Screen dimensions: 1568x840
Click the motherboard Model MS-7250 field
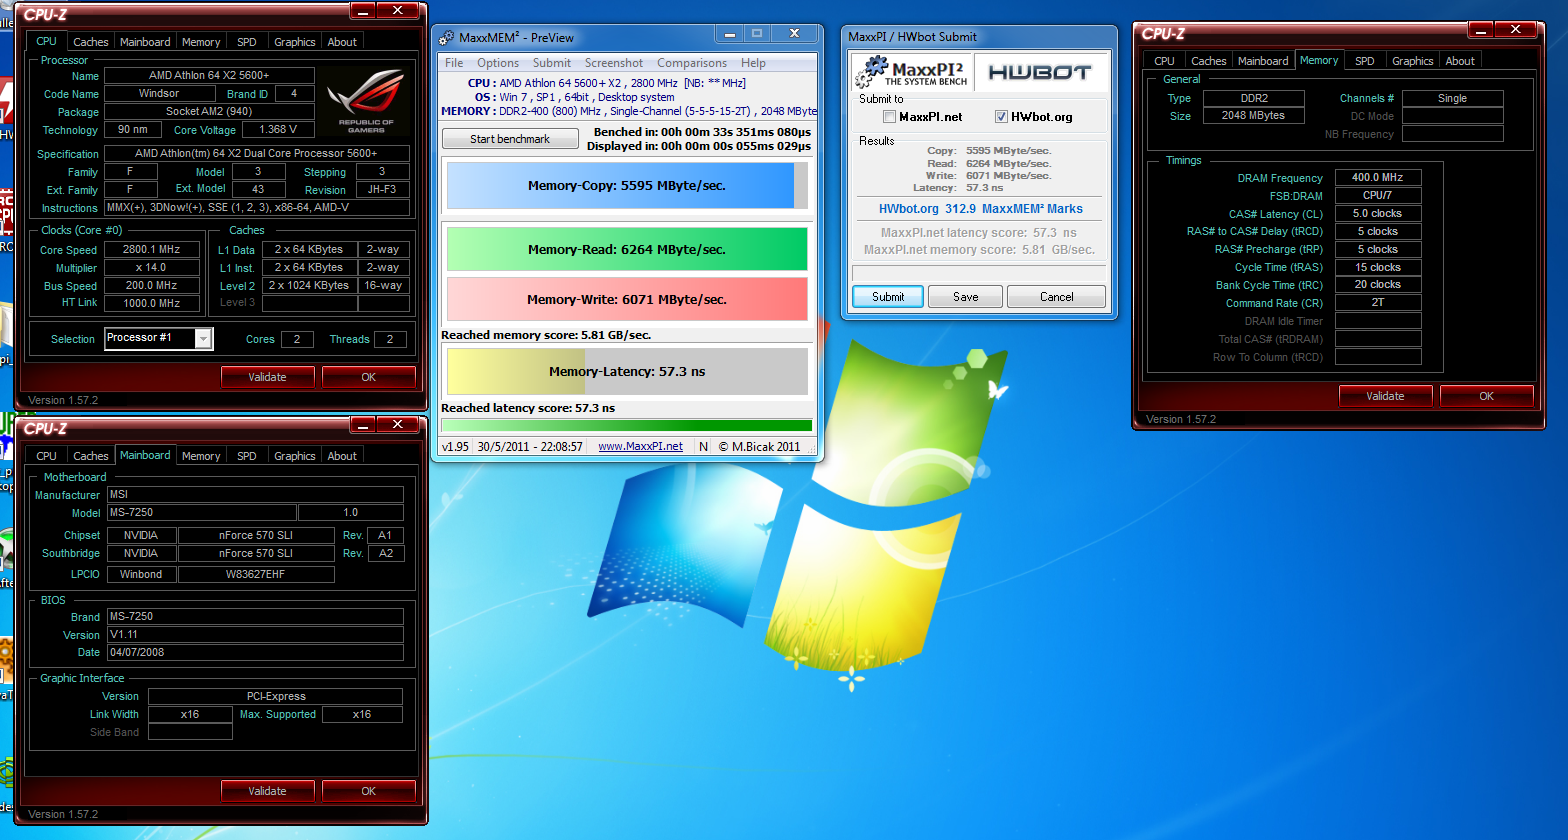coord(204,513)
